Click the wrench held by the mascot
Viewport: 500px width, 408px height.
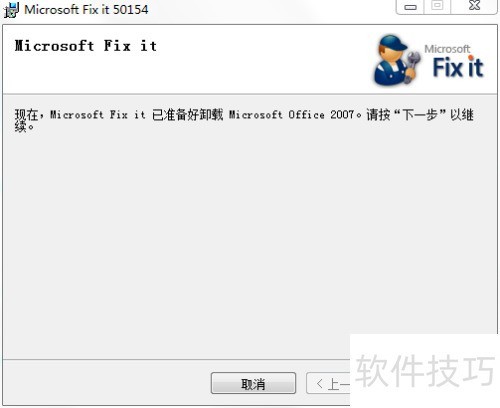[x=412, y=67]
